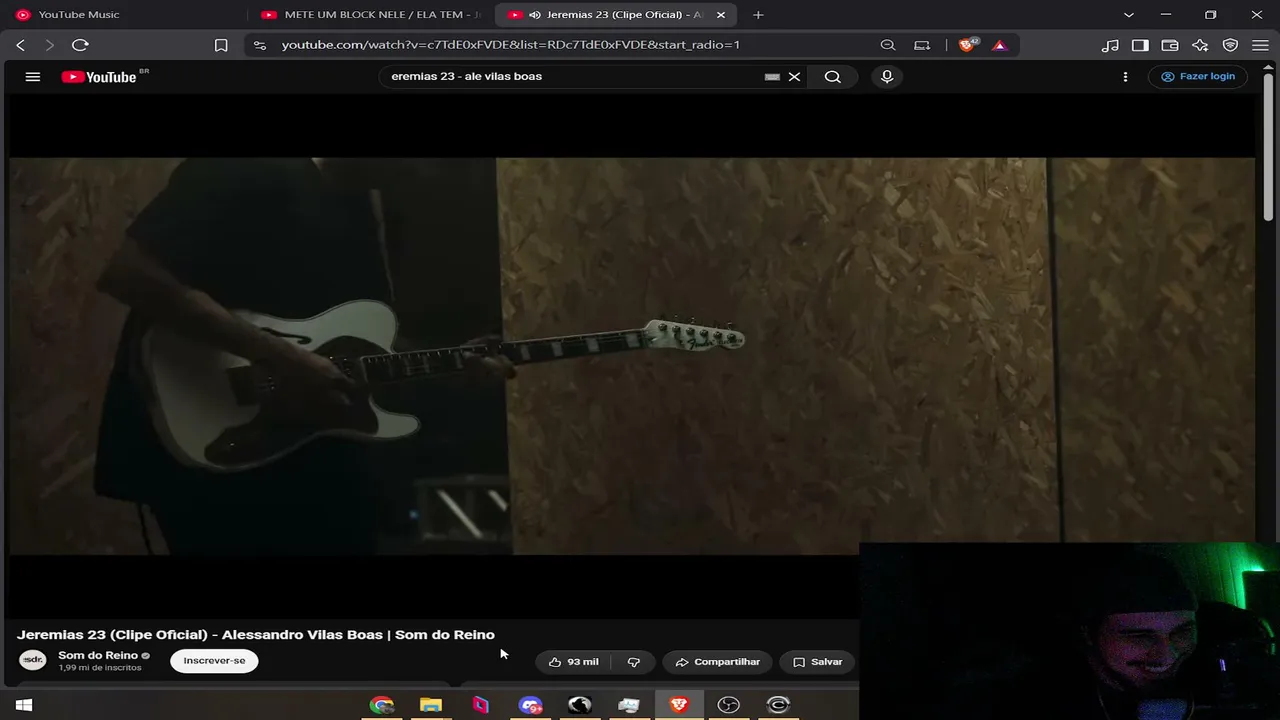Open the browser main menu
Viewport: 1280px width, 720px height.
click(1260, 45)
